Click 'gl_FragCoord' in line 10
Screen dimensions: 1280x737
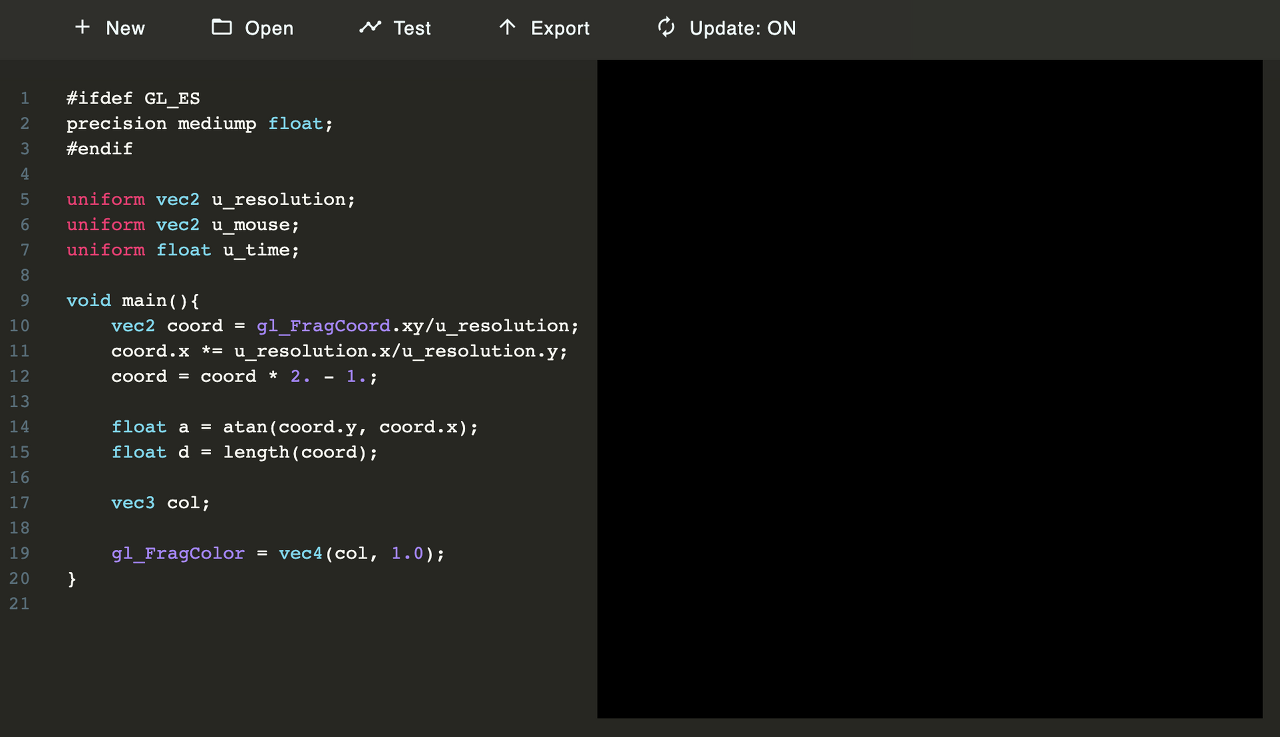323,326
